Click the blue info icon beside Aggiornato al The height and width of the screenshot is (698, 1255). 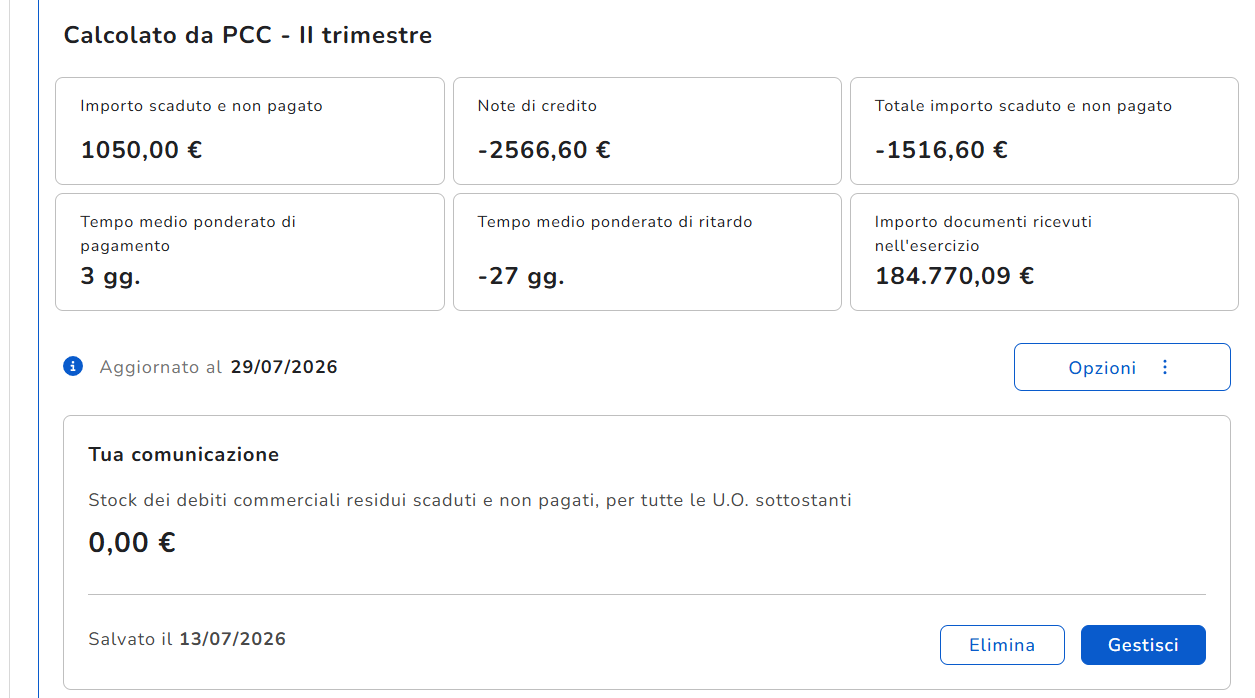tap(73, 367)
